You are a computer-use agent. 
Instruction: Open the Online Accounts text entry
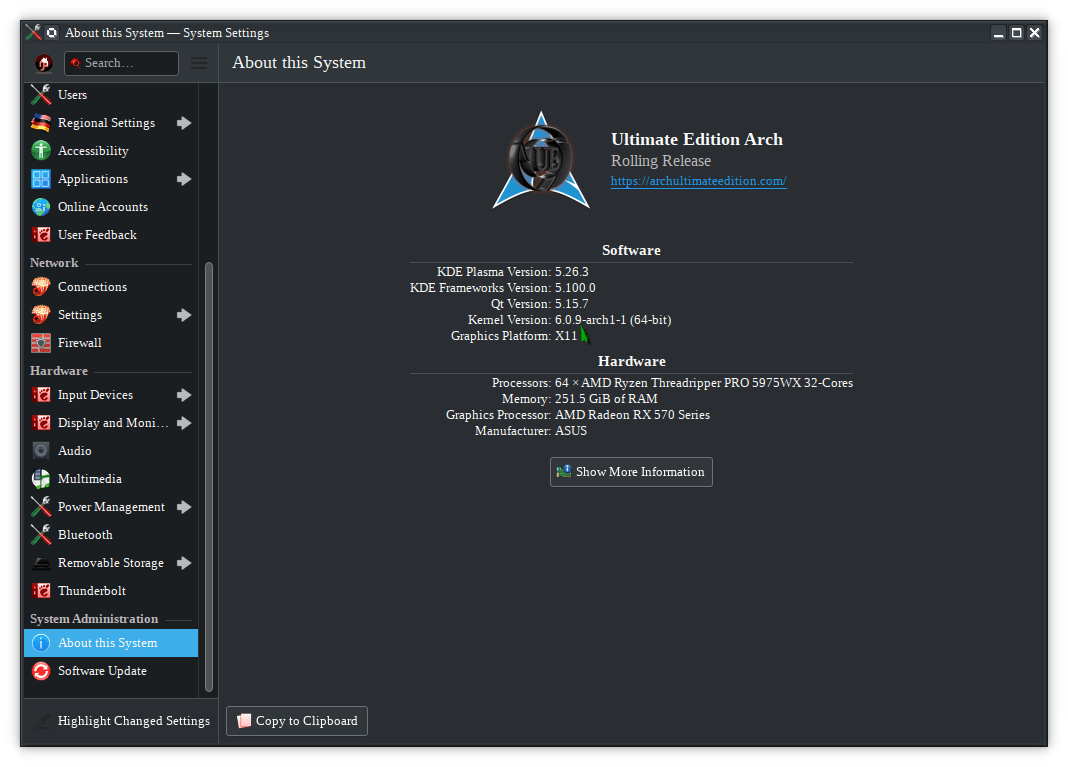pos(103,206)
